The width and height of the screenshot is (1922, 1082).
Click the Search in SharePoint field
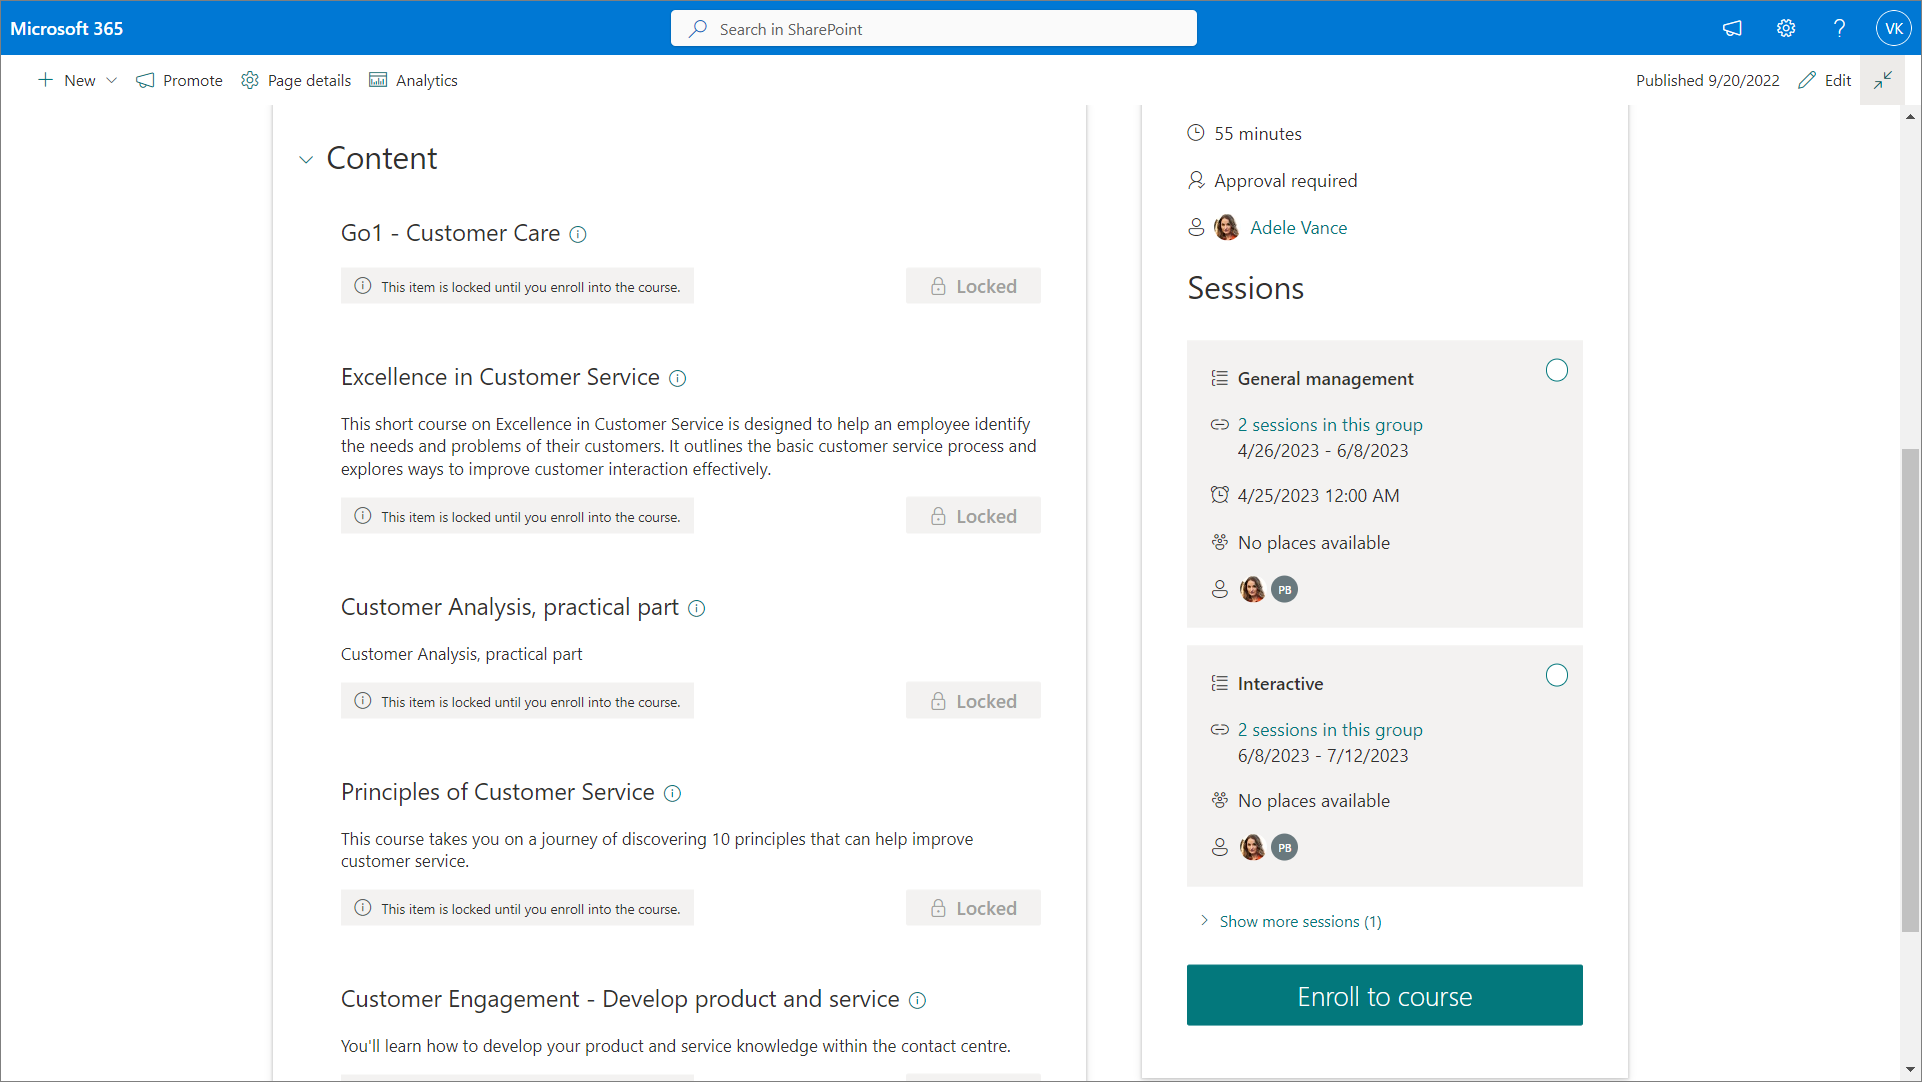tap(933, 29)
